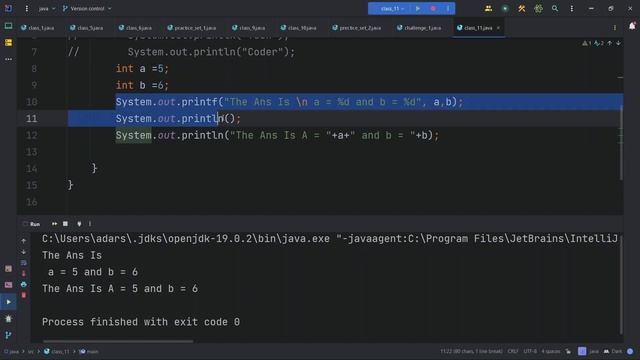Viewport: 640px width, 360px height.
Task: Open the Debug tool window bug icon
Action: click(8, 319)
